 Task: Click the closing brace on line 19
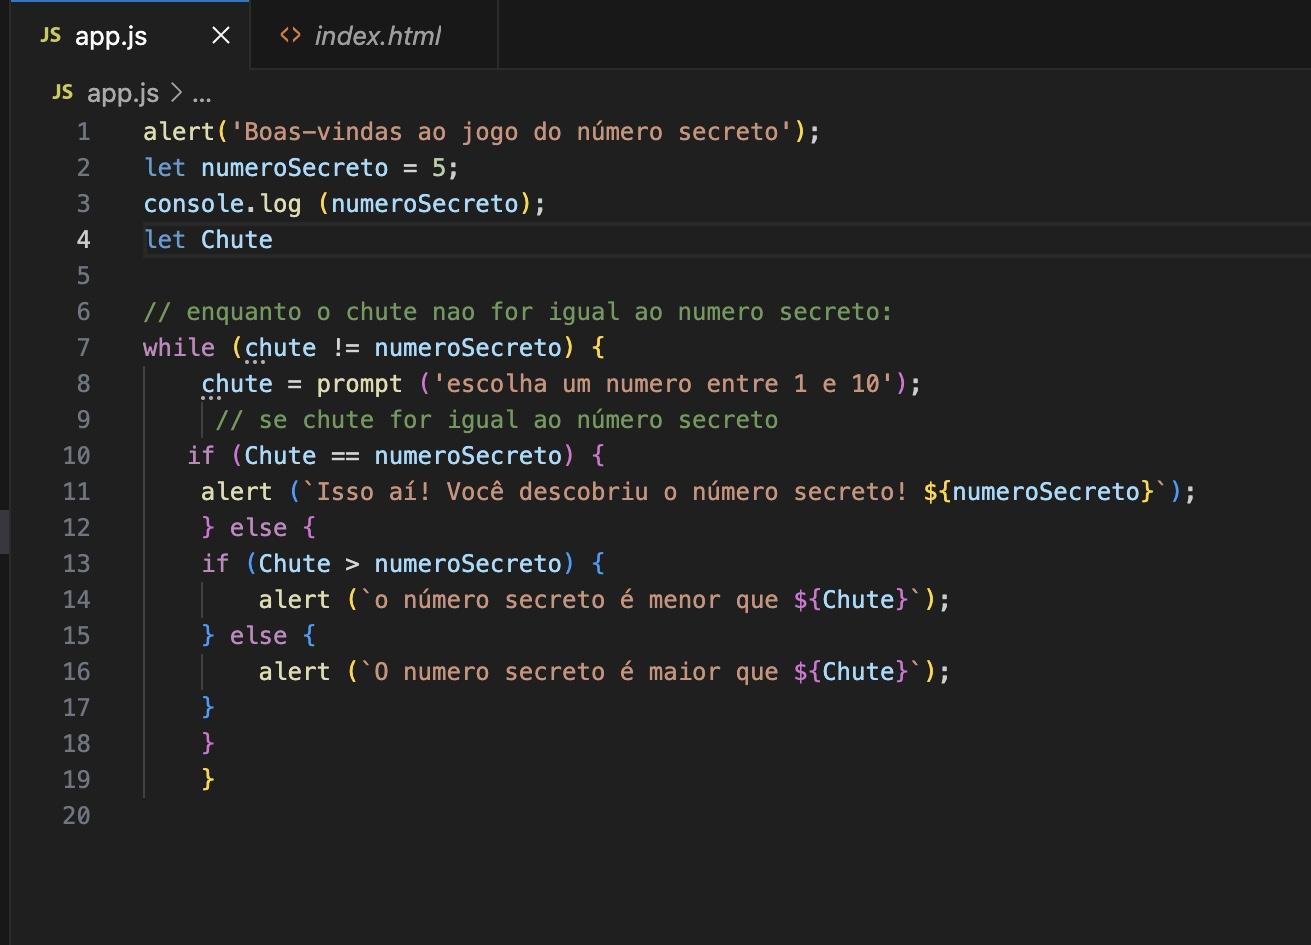pos(208,780)
